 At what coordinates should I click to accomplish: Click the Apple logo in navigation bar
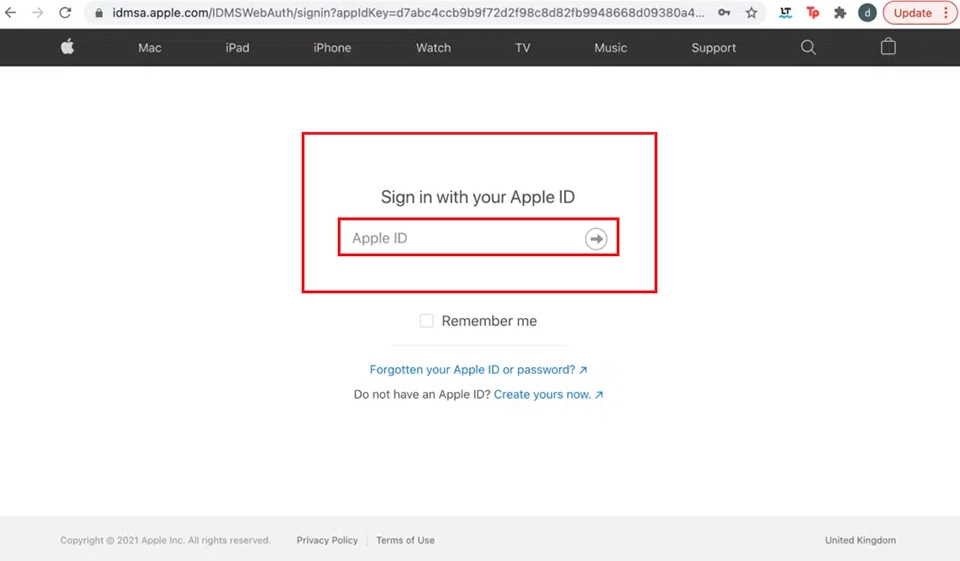coord(67,47)
